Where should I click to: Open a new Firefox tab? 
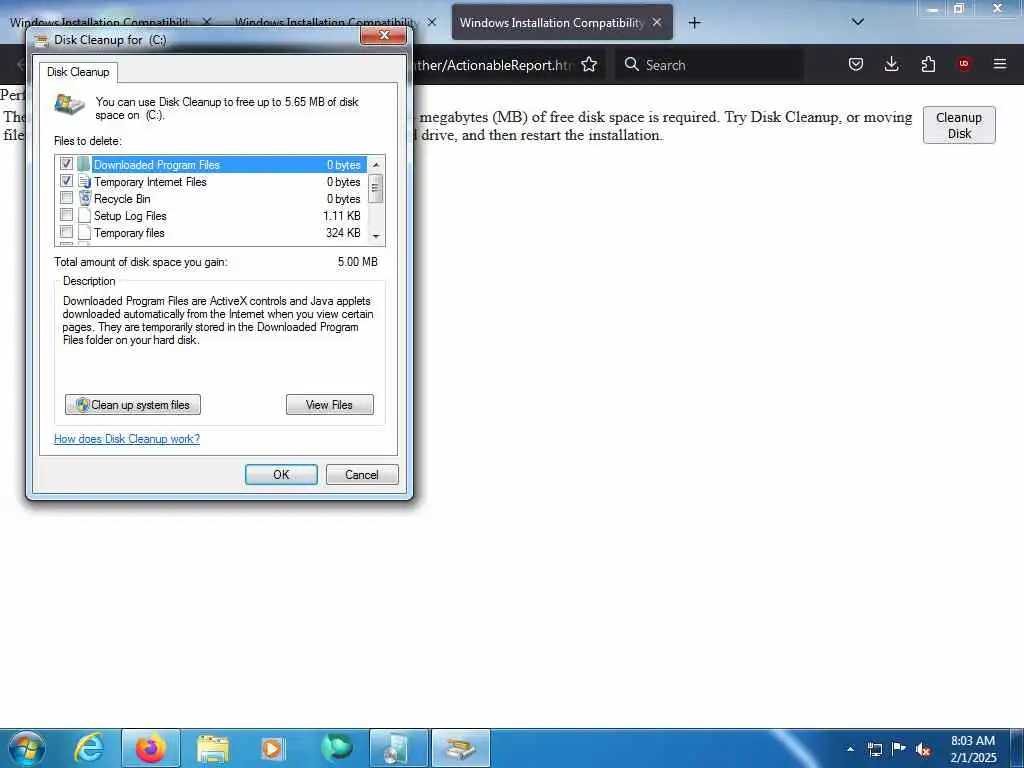(694, 23)
